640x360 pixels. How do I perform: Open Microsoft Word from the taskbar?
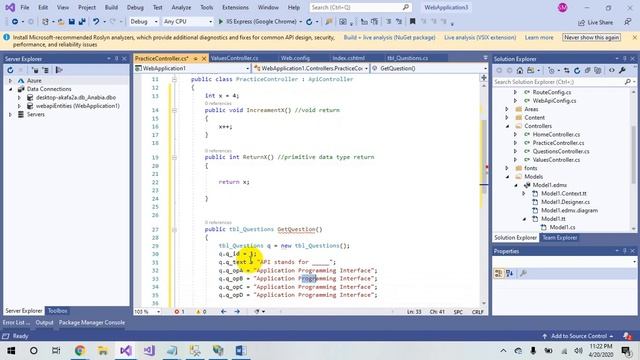point(241,351)
